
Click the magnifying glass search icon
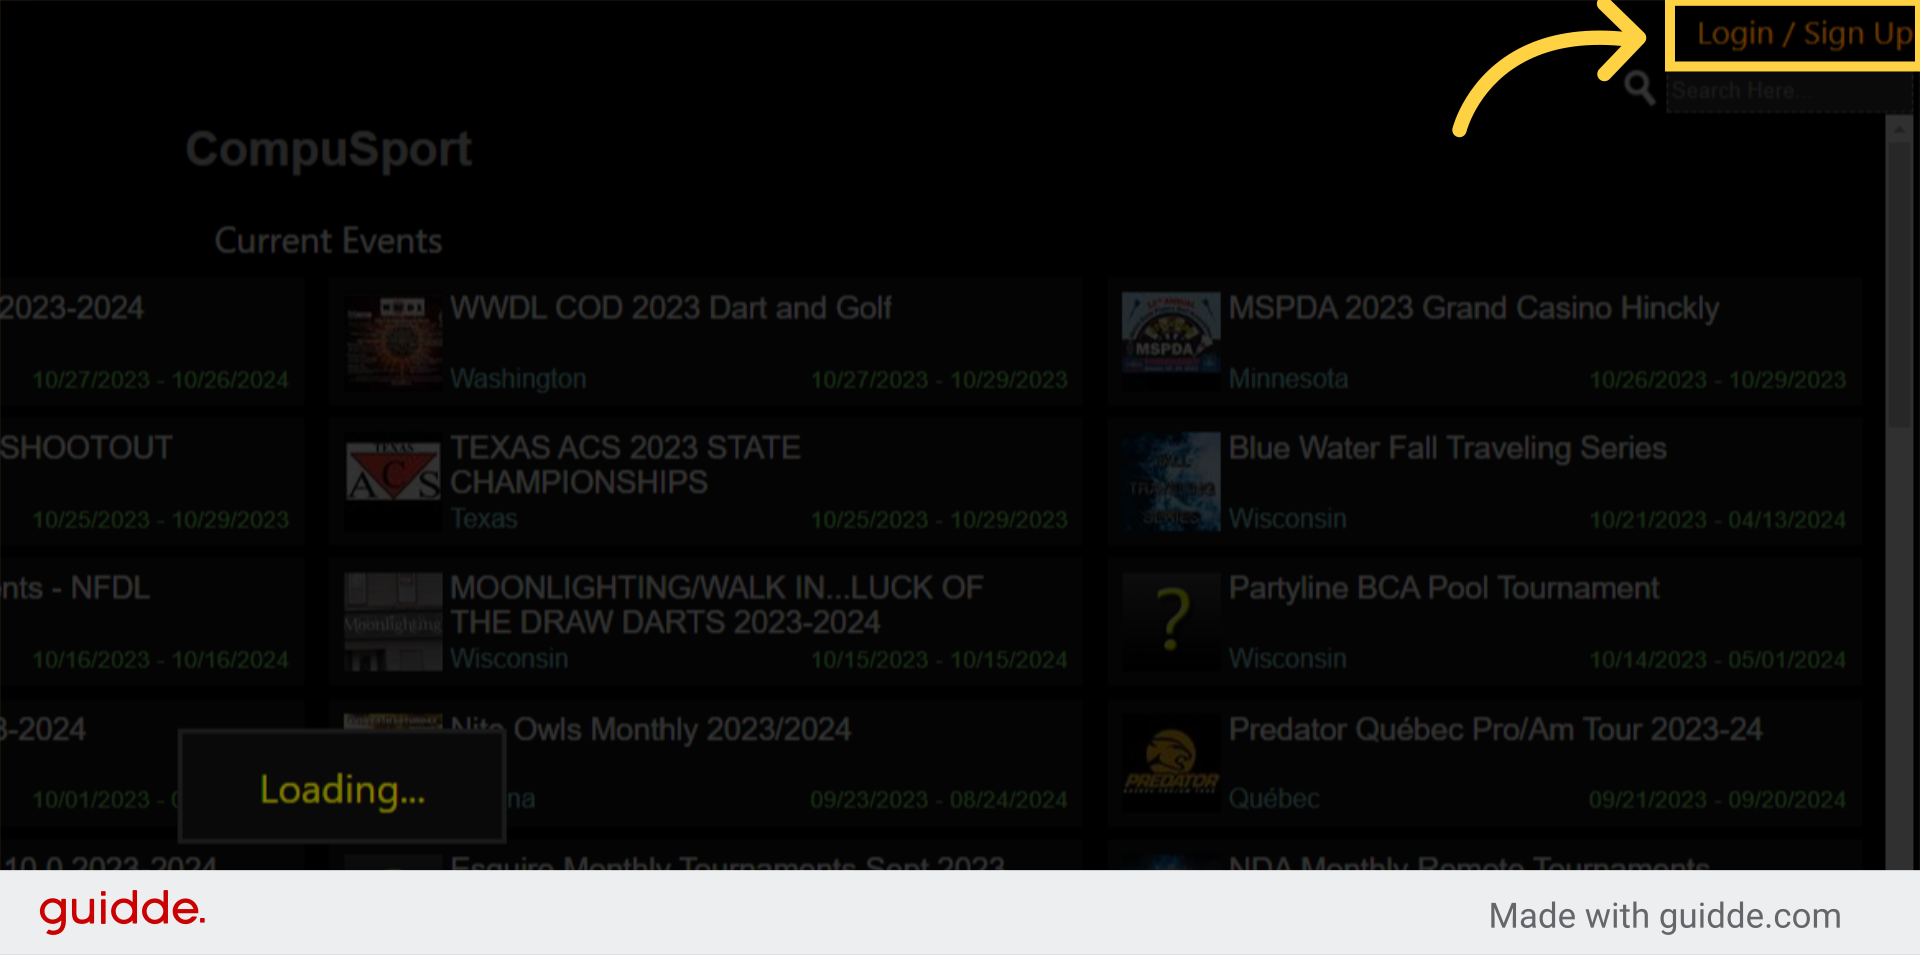pyautogui.click(x=1639, y=88)
